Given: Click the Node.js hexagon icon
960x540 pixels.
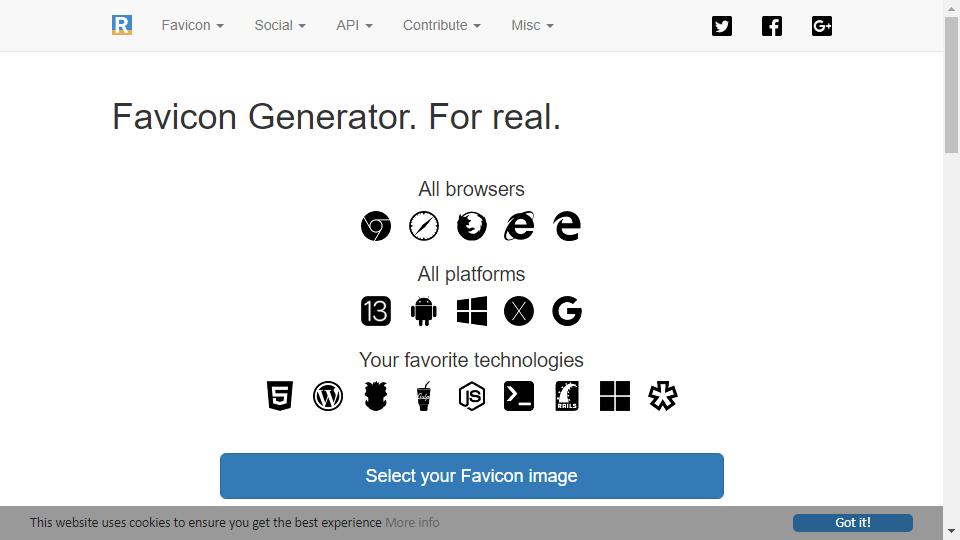Looking at the screenshot, I should coord(471,396).
